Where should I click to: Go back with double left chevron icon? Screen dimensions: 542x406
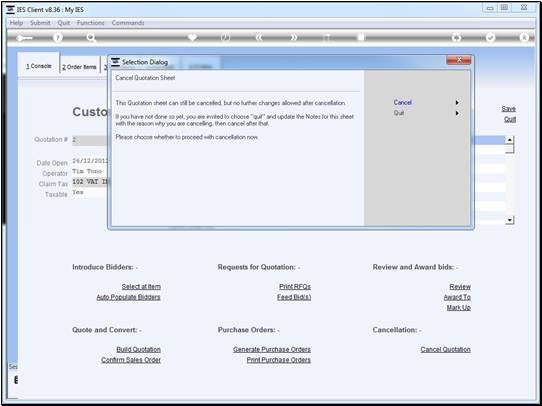click(x=259, y=38)
